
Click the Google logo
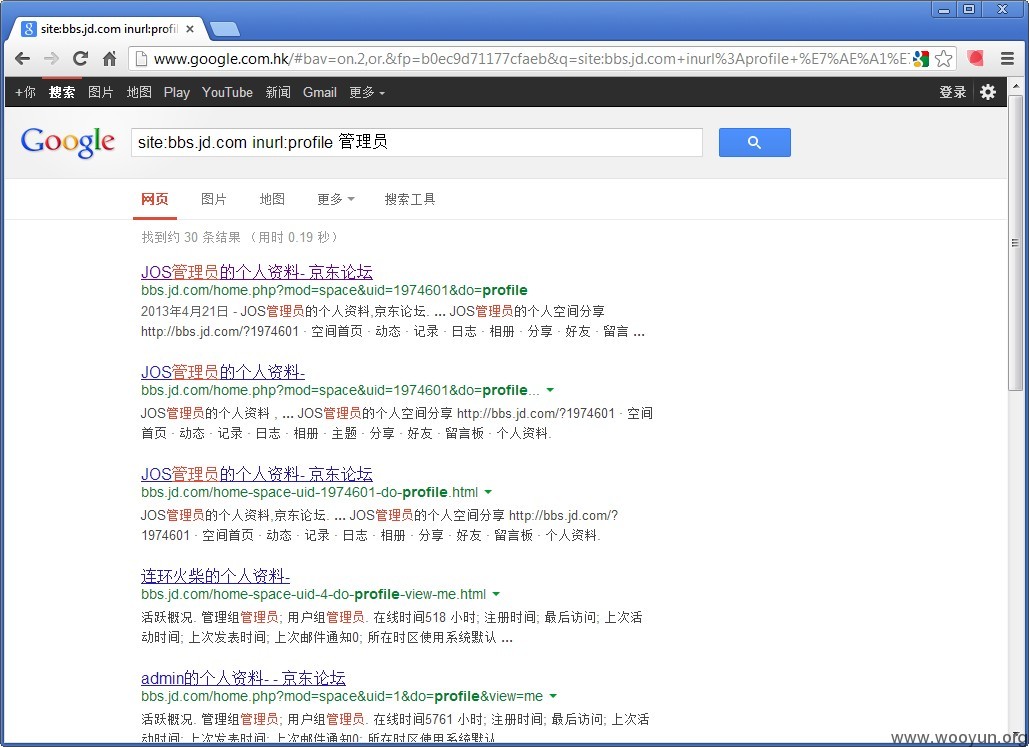pos(68,142)
